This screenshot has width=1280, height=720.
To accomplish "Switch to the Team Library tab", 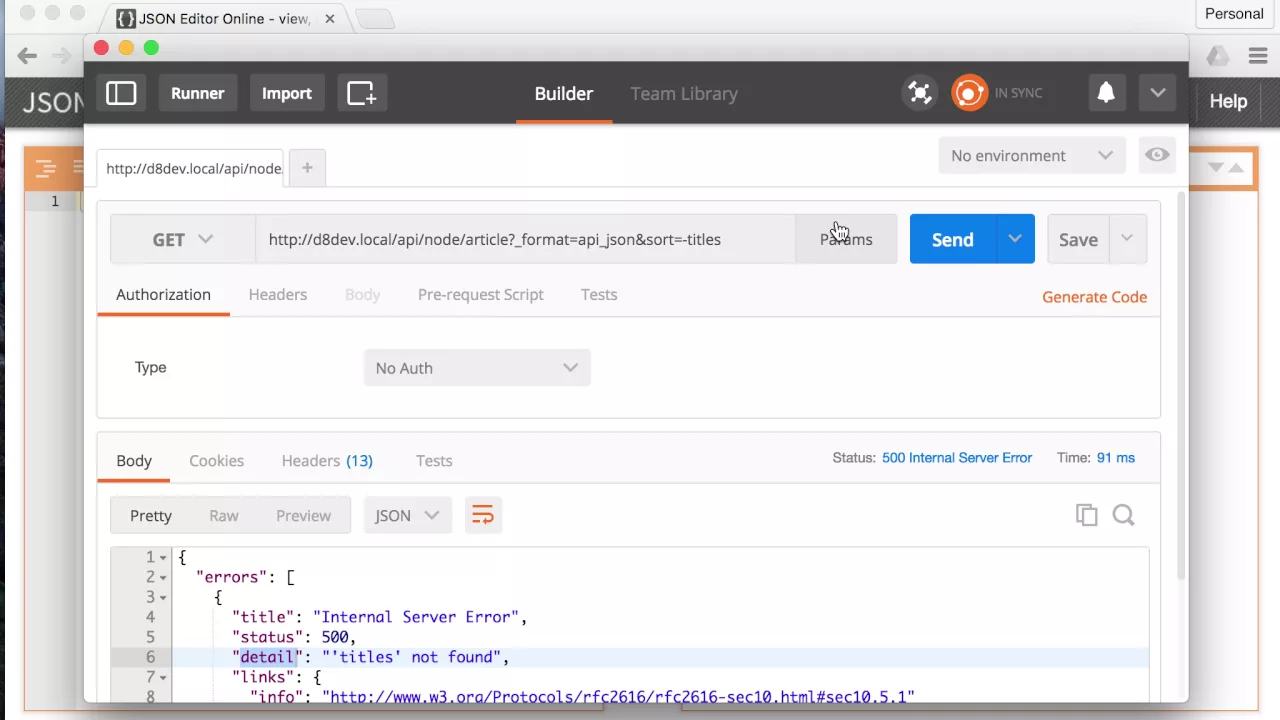I will point(684,93).
